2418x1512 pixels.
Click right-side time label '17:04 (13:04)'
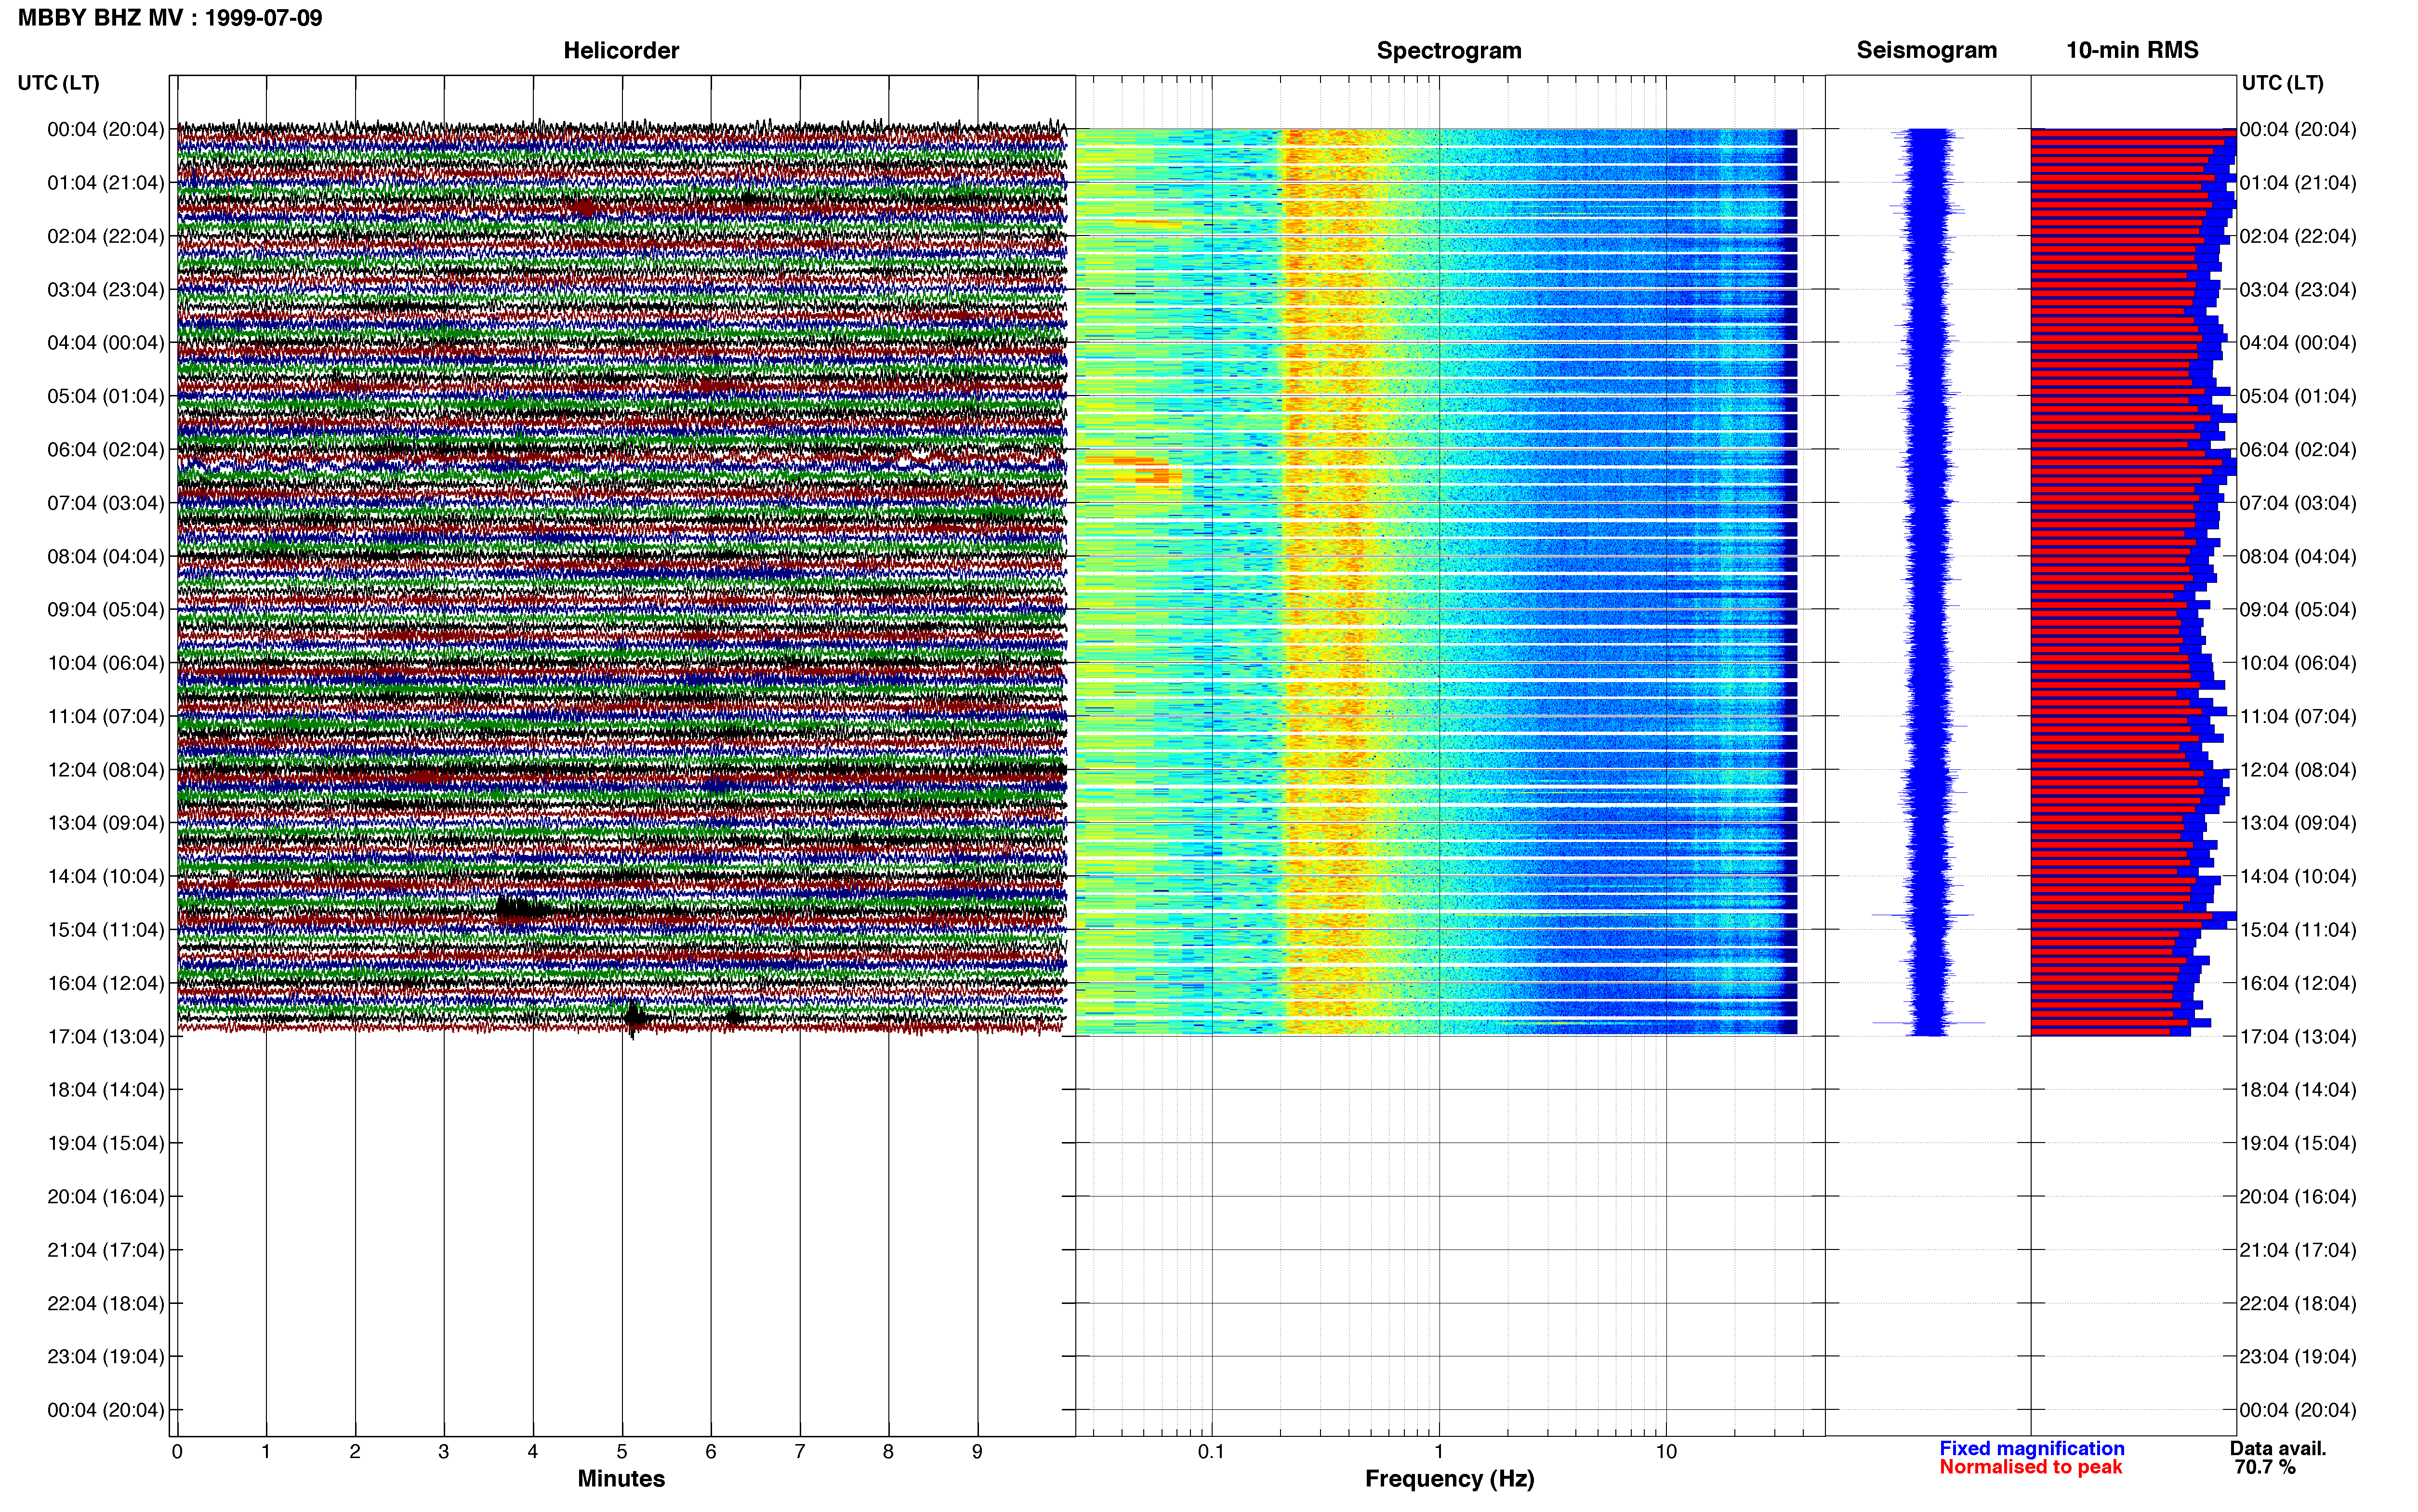pos(2298,1037)
